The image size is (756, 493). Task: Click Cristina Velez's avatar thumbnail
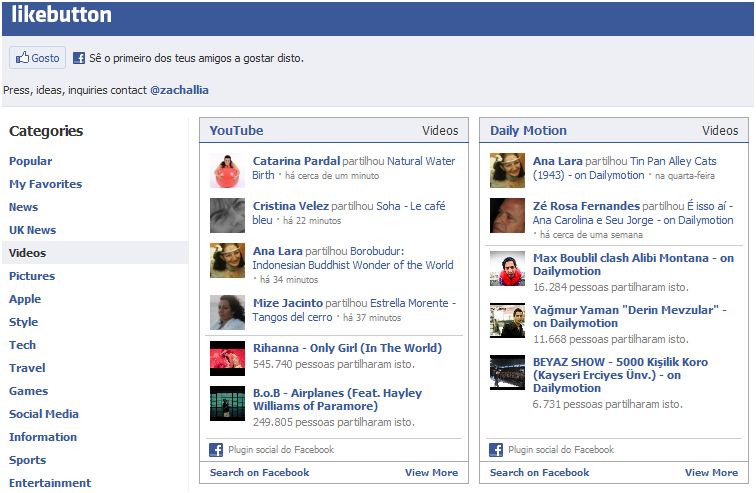[228, 215]
